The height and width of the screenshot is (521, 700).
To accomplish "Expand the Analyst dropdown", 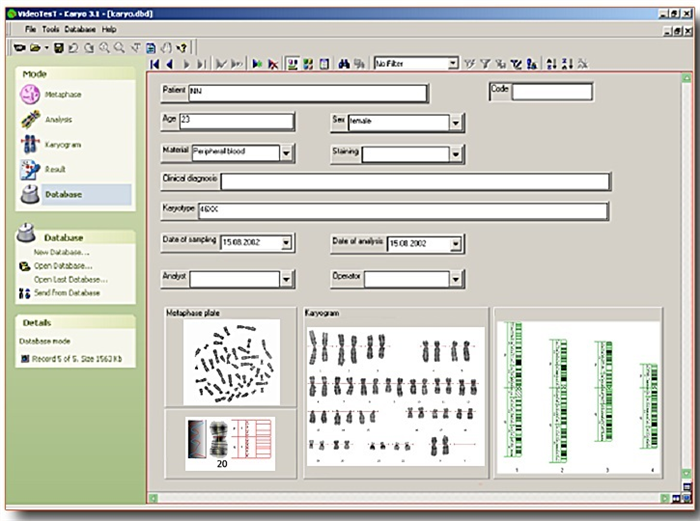I will 286,279.
